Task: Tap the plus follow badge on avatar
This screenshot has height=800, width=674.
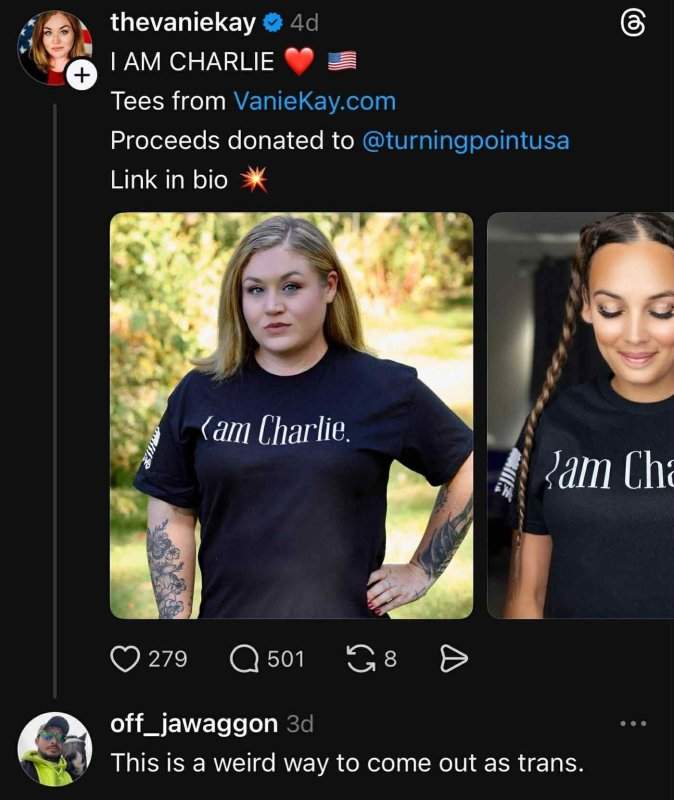Action: tap(83, 72)
